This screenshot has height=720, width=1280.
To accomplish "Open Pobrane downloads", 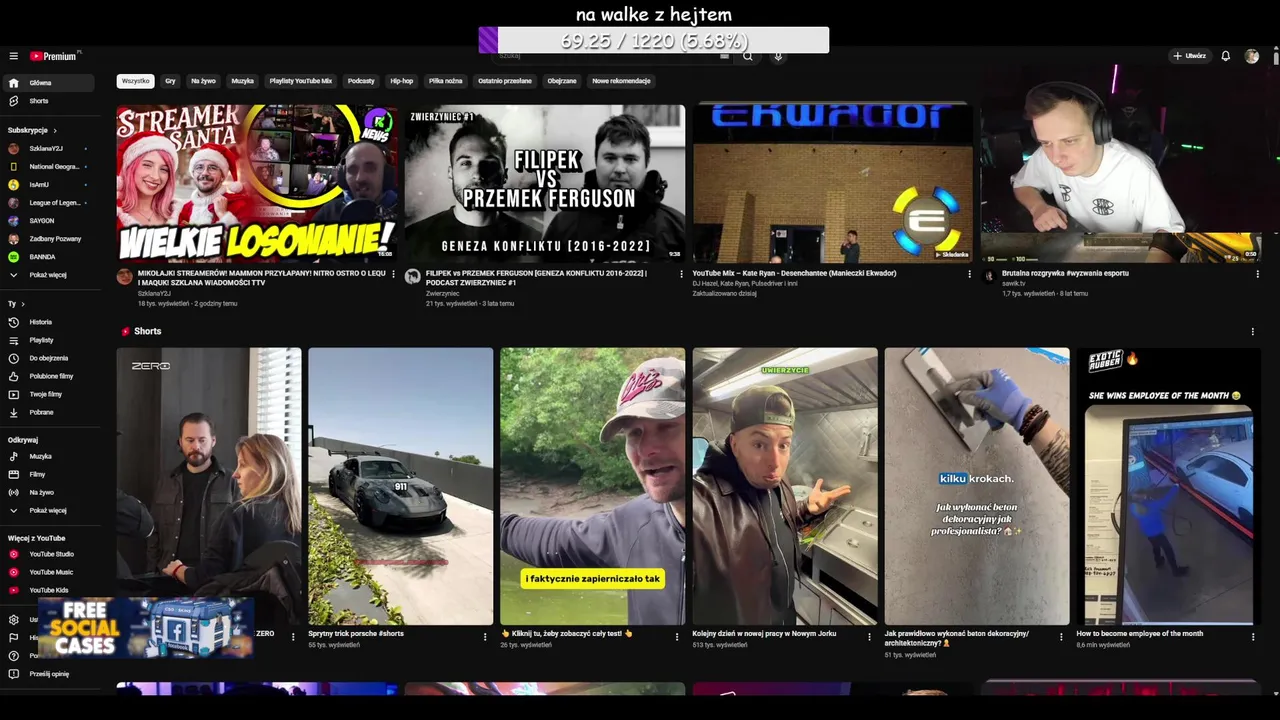I will click(50, 412).
